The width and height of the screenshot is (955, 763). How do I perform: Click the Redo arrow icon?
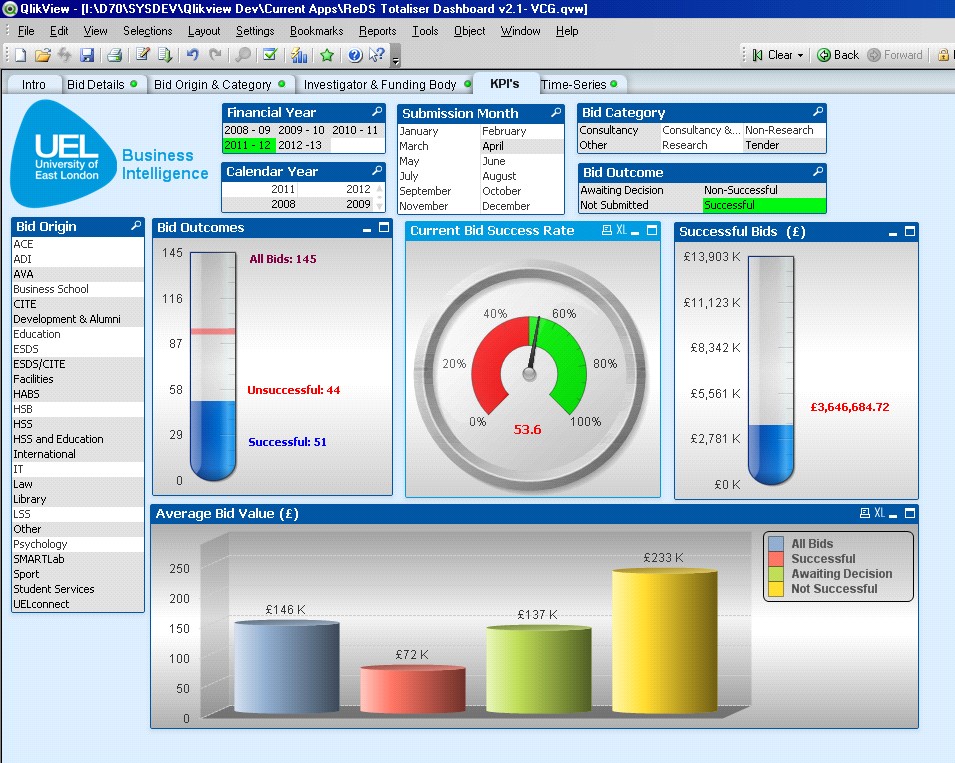point(215,55)
